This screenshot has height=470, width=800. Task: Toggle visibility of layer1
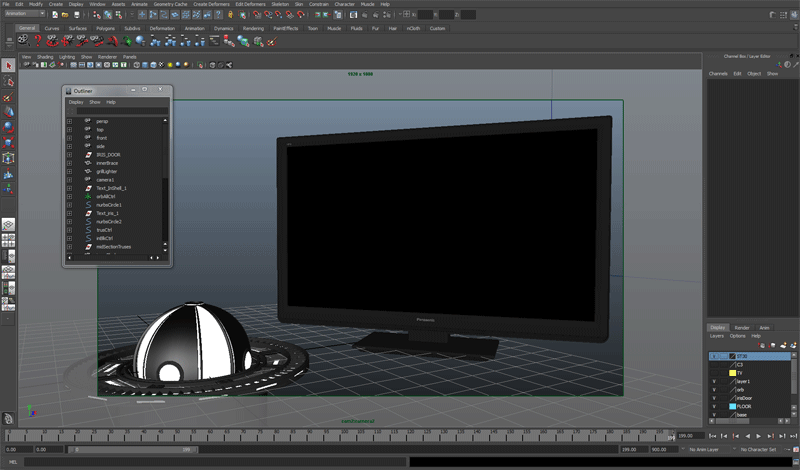coord(714,381)
